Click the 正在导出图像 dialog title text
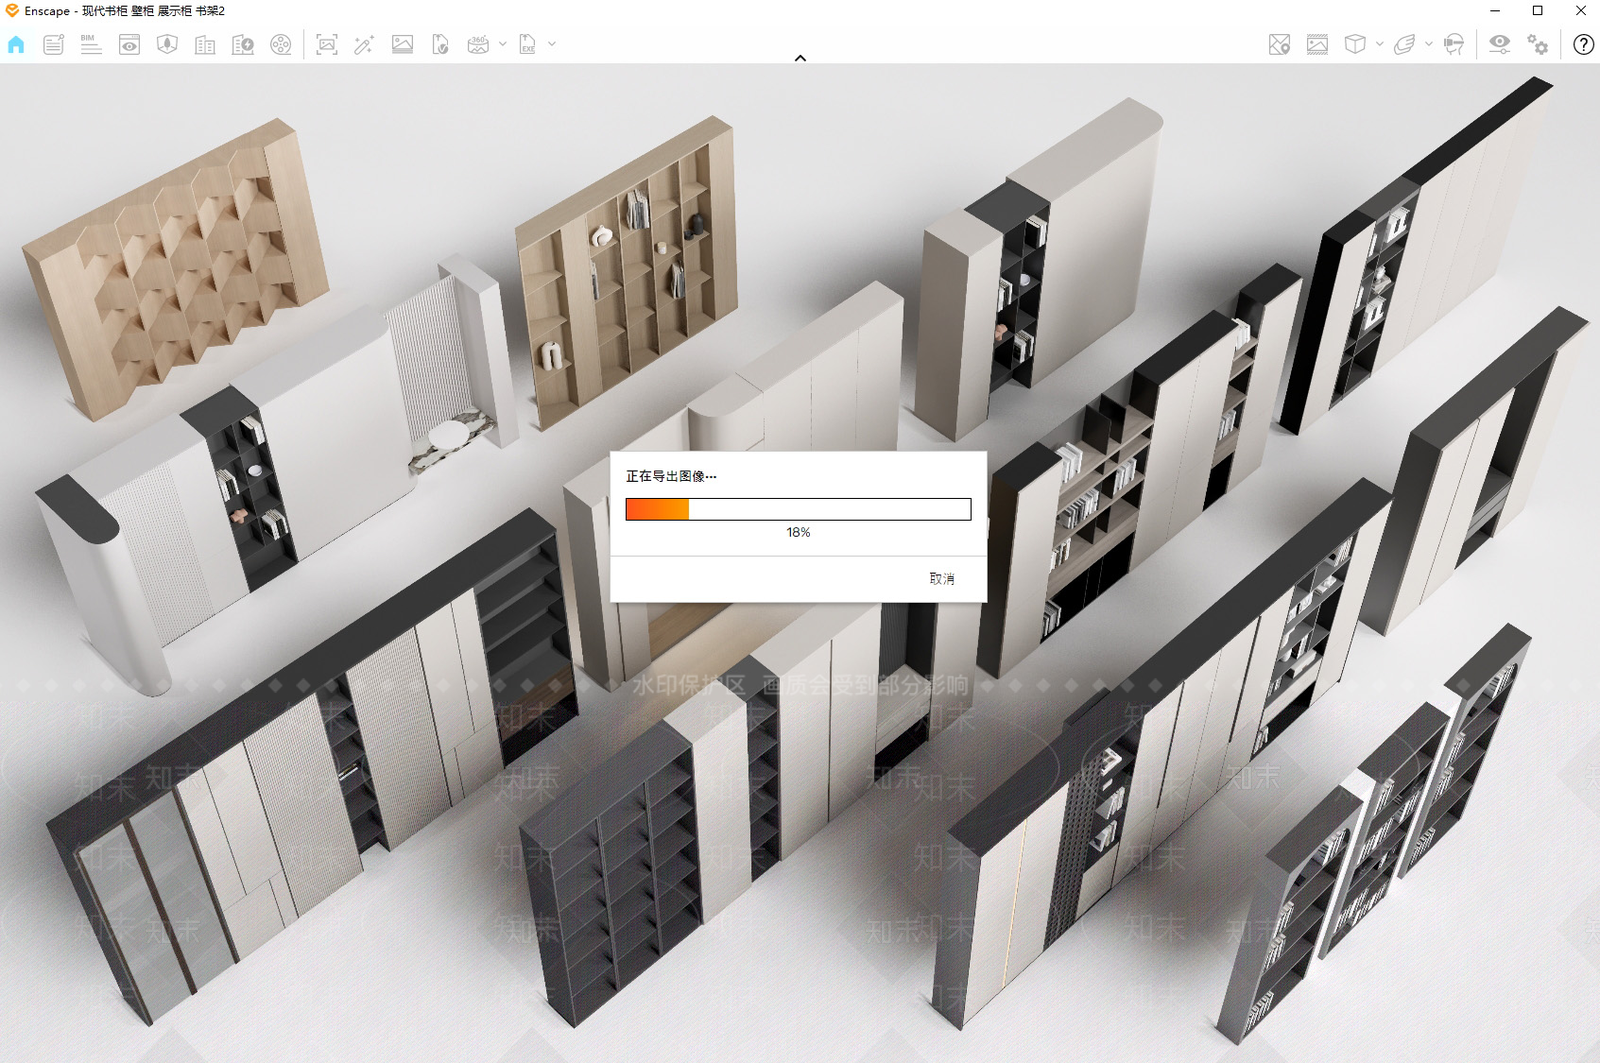The height and width of the screenshot is (1063, 1600). pos(671,476)
